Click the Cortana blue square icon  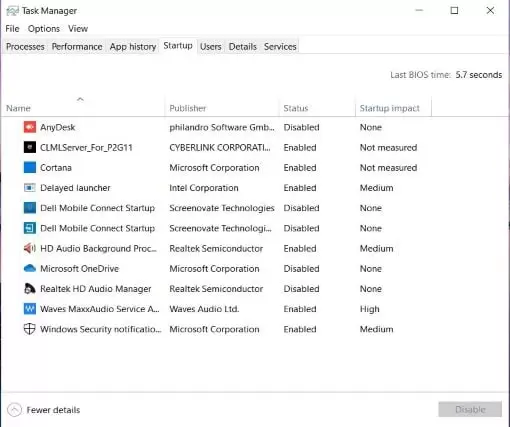[30, 167]
